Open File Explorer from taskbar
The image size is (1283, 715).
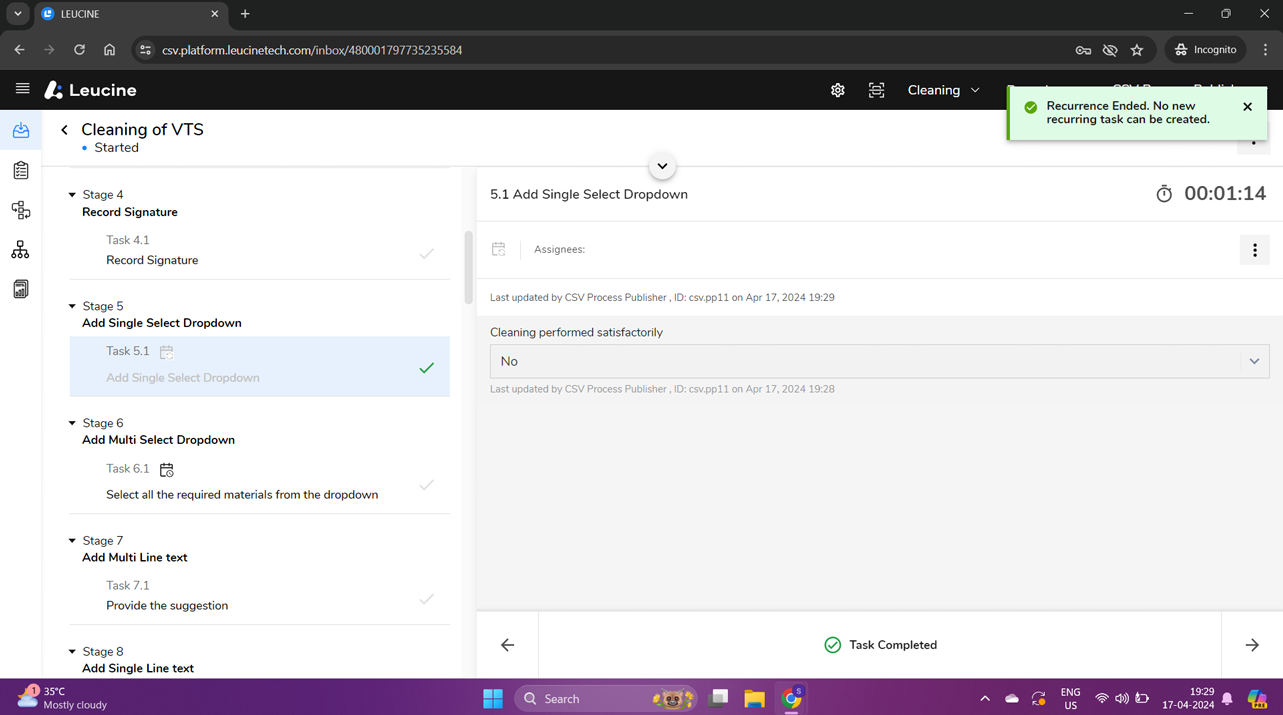tap(754, 698)
